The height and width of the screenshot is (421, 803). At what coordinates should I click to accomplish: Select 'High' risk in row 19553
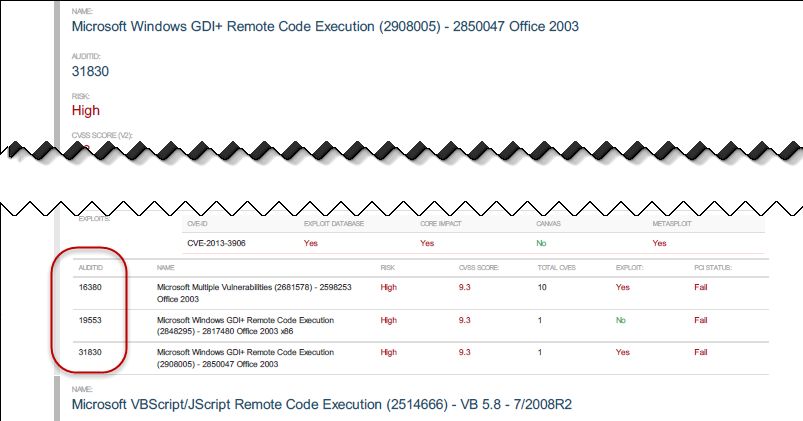[389, 320]
